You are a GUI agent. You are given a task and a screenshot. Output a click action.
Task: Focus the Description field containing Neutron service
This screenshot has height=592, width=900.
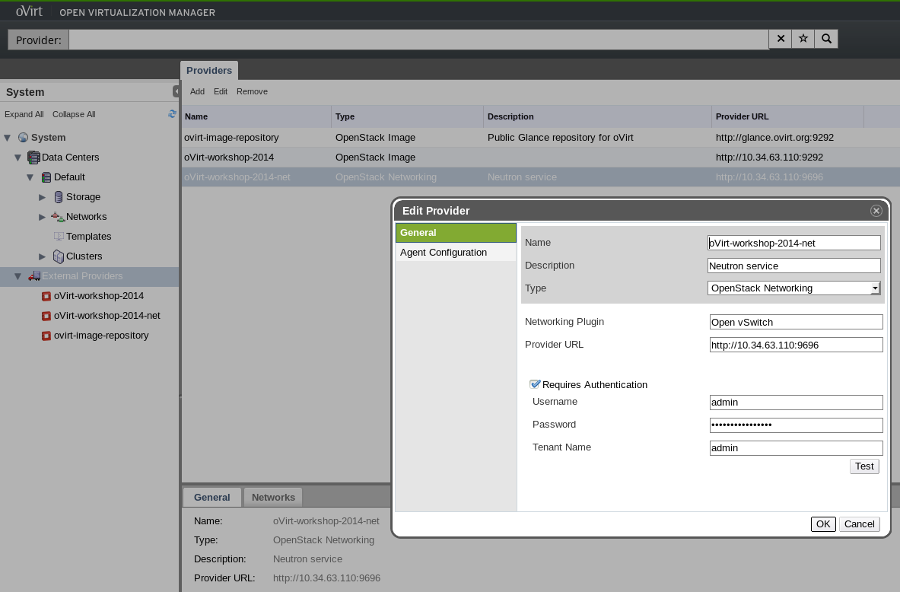coord(794,266)
